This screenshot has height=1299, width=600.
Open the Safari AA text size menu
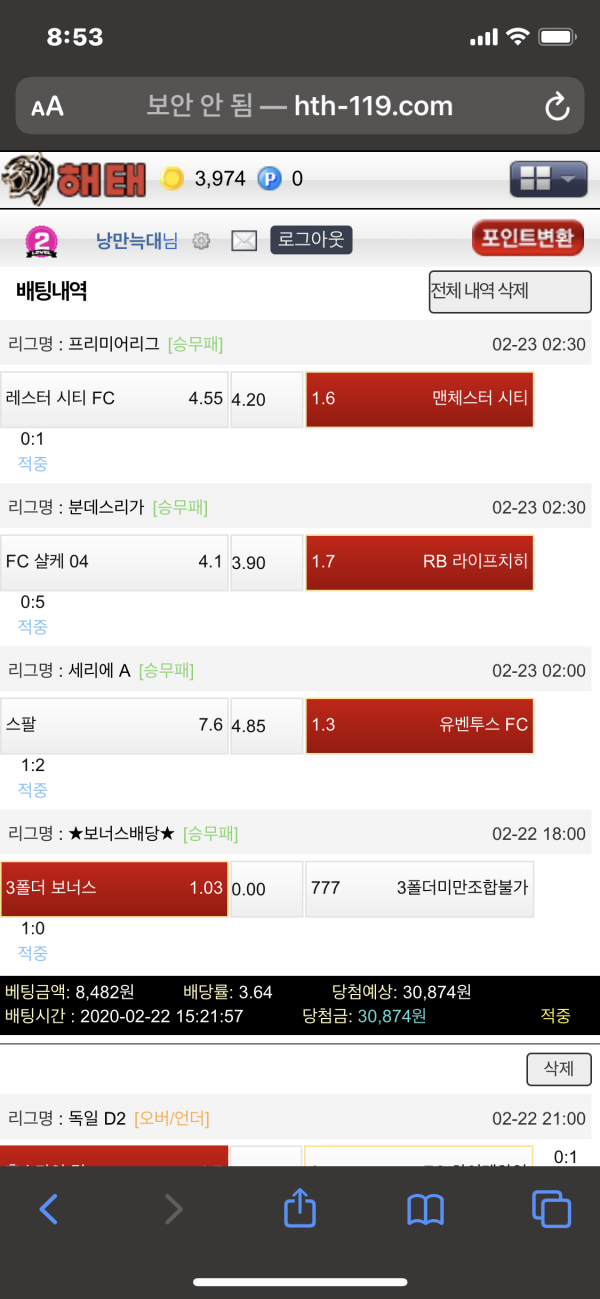[47, 107]
